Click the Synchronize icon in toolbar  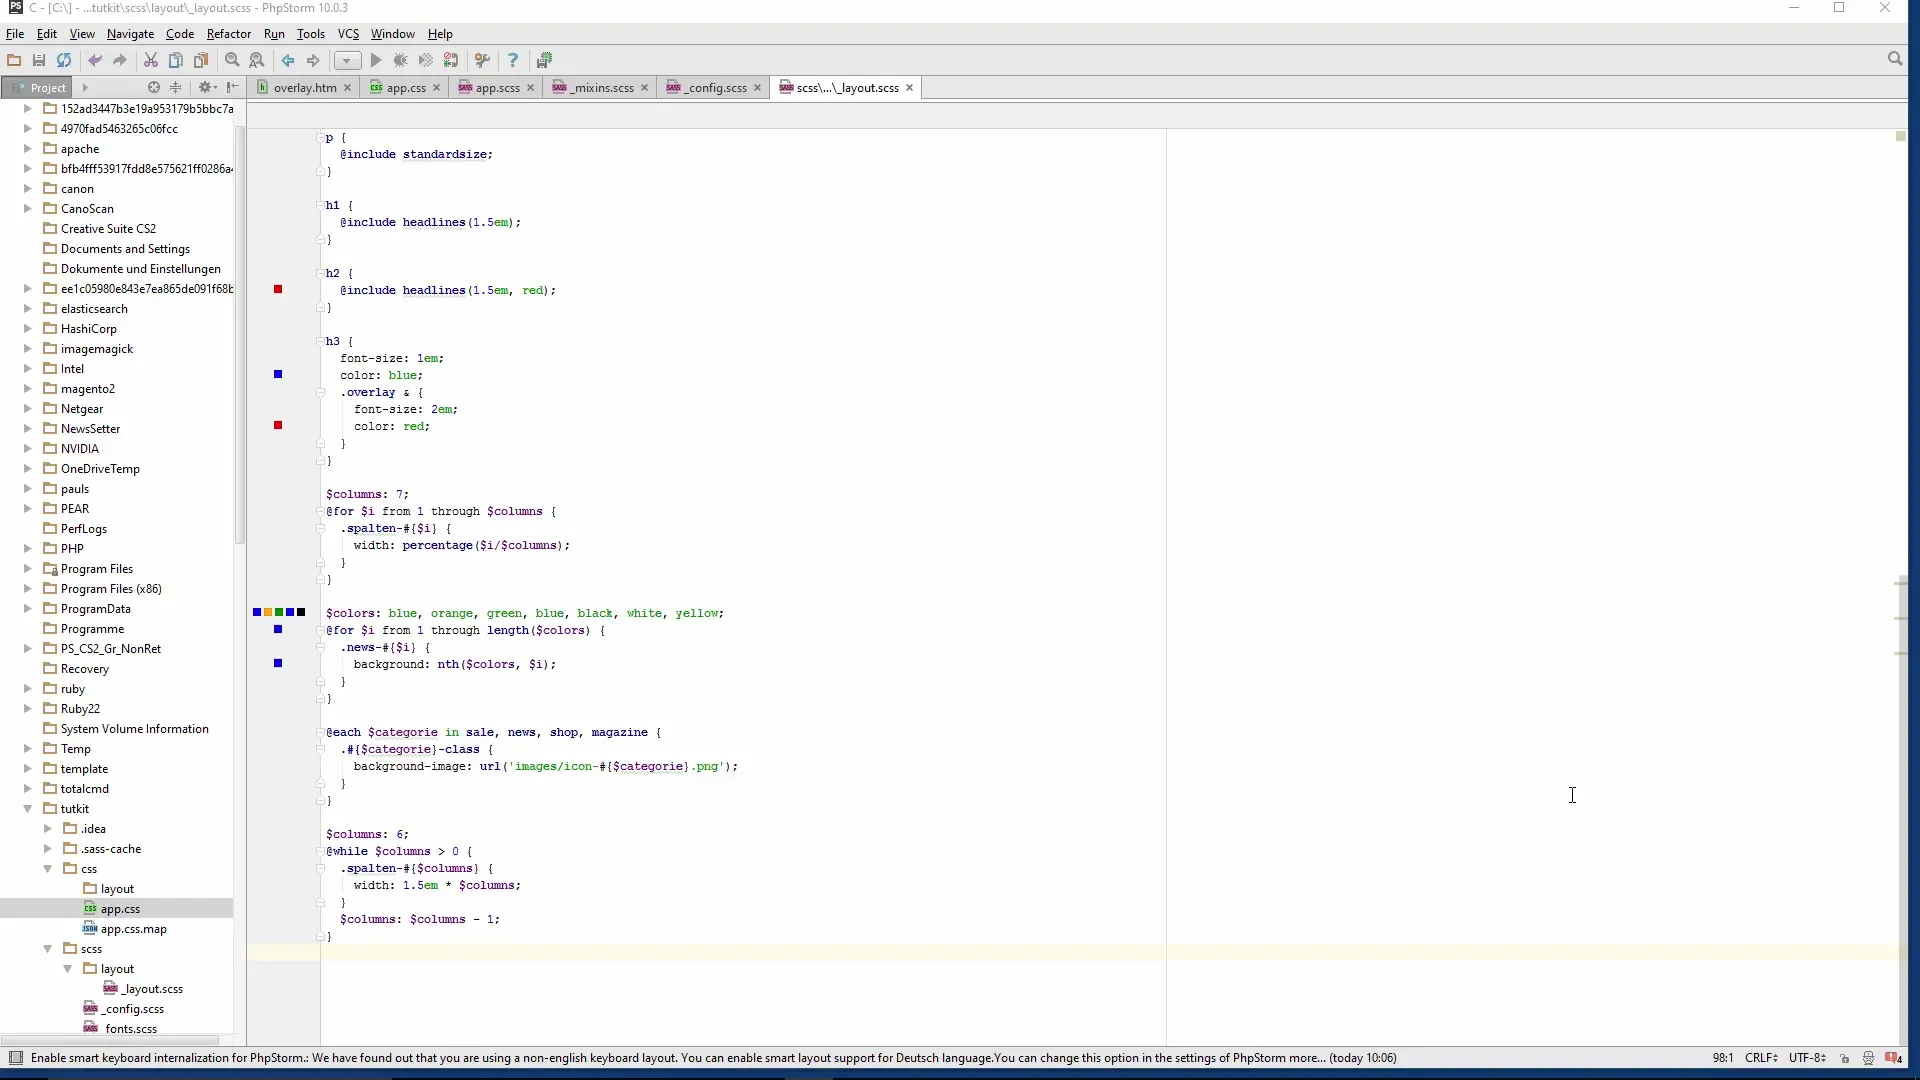pos(64,60)
